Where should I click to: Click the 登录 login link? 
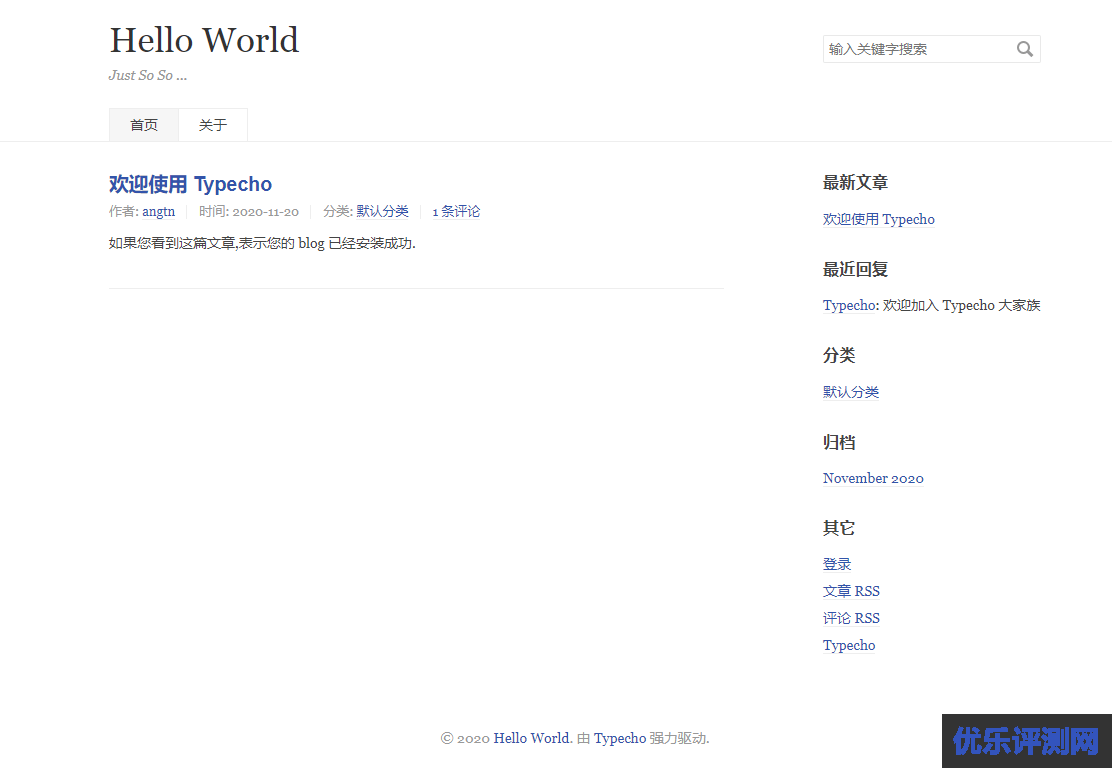click(x=836, y=564)
